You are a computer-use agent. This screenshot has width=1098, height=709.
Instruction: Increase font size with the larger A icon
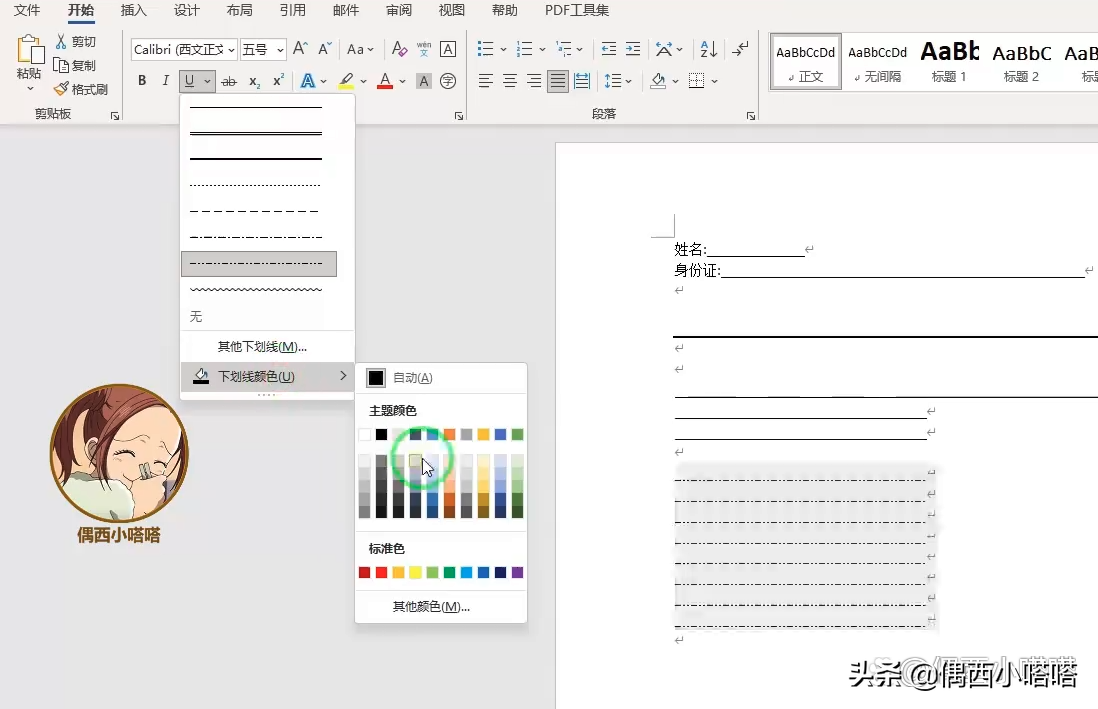[300, 49]
